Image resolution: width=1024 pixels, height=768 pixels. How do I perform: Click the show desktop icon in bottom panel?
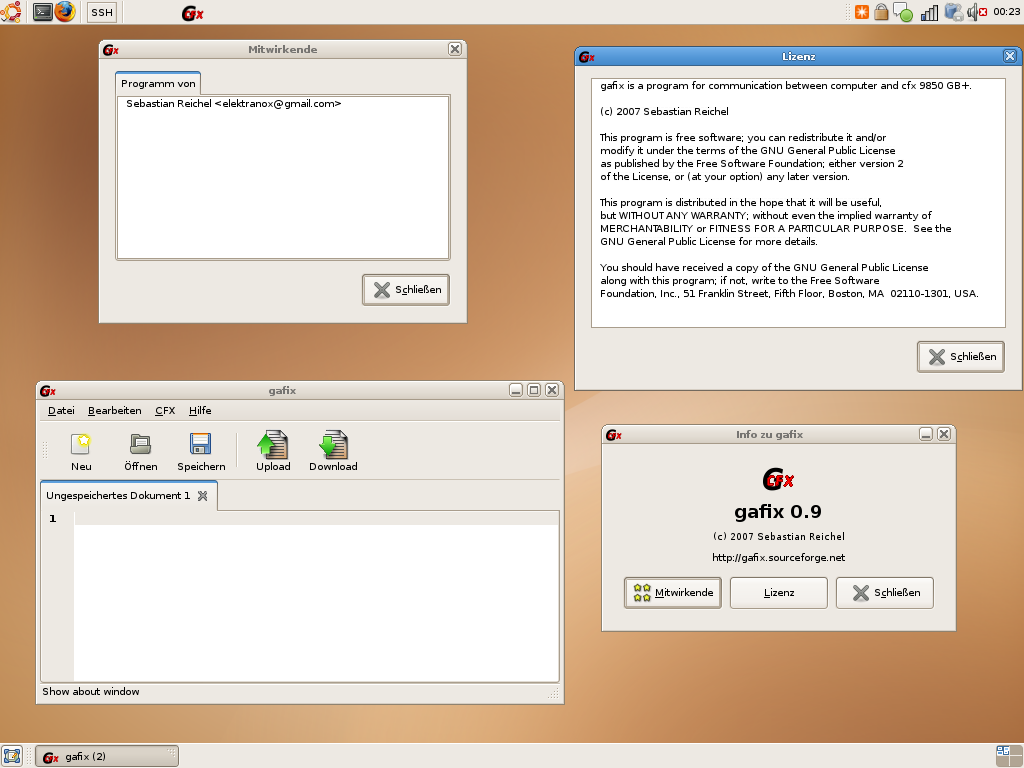click(x=12, y=755)
